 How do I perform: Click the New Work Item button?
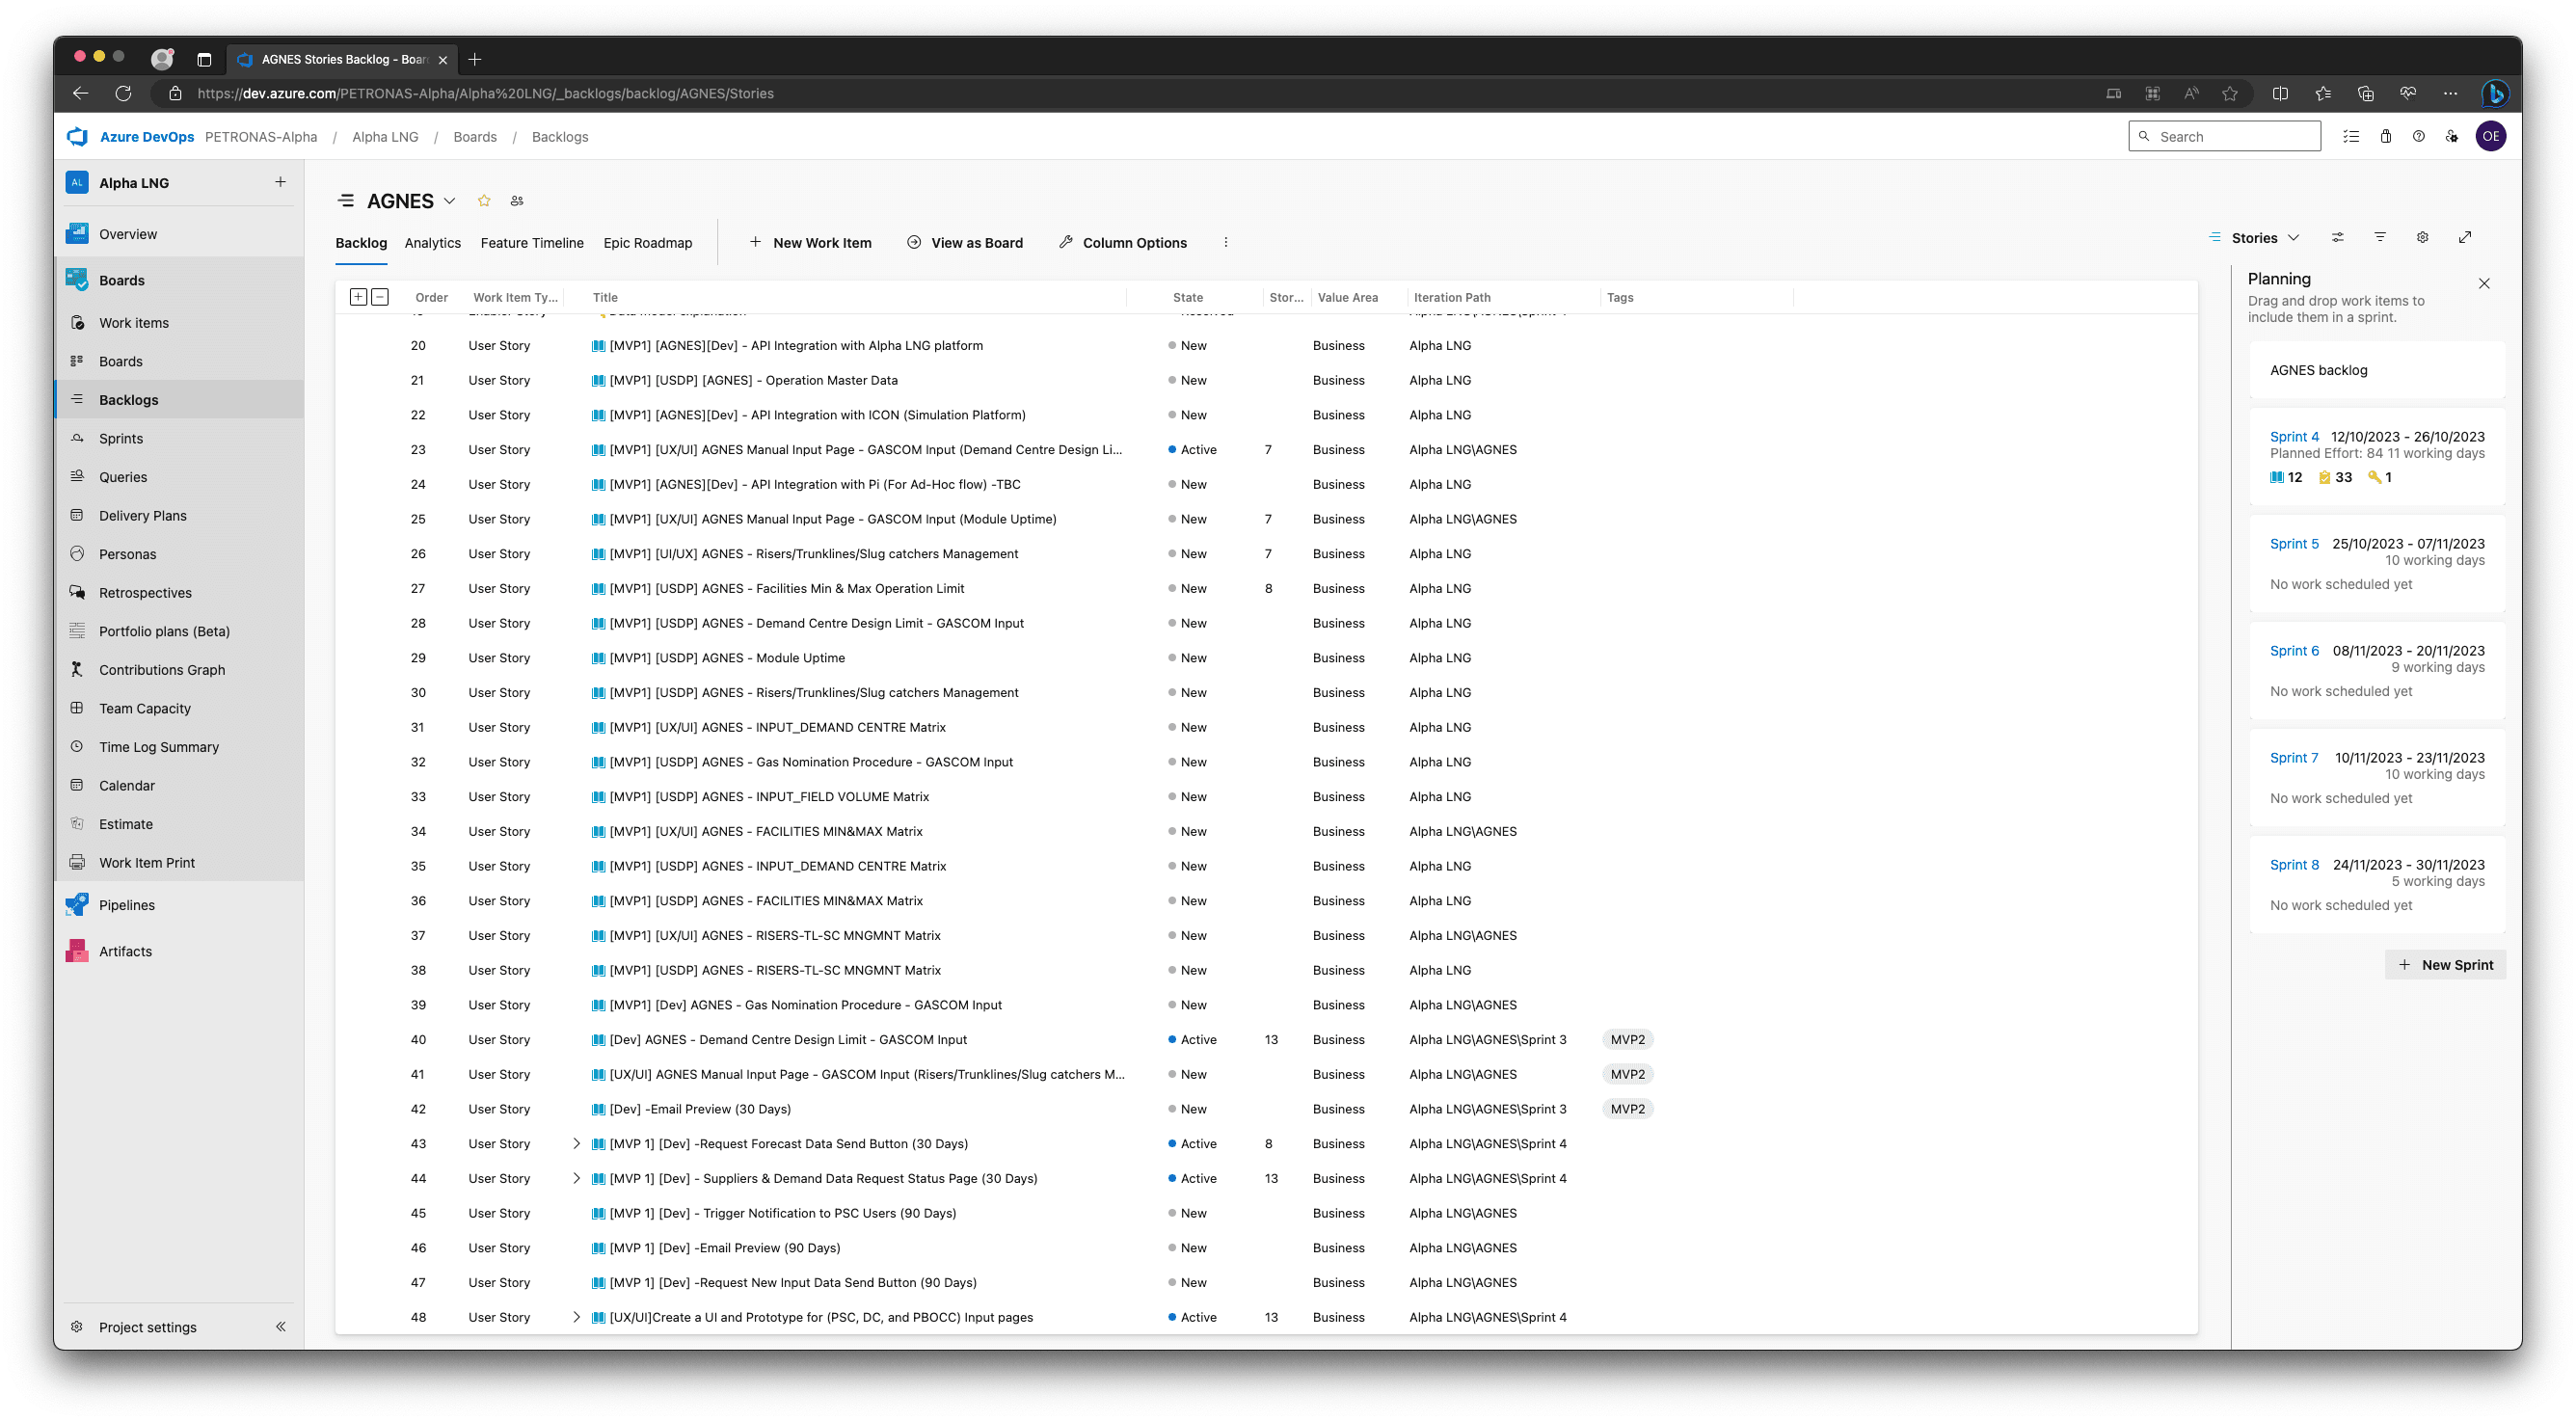pos(810,243)
